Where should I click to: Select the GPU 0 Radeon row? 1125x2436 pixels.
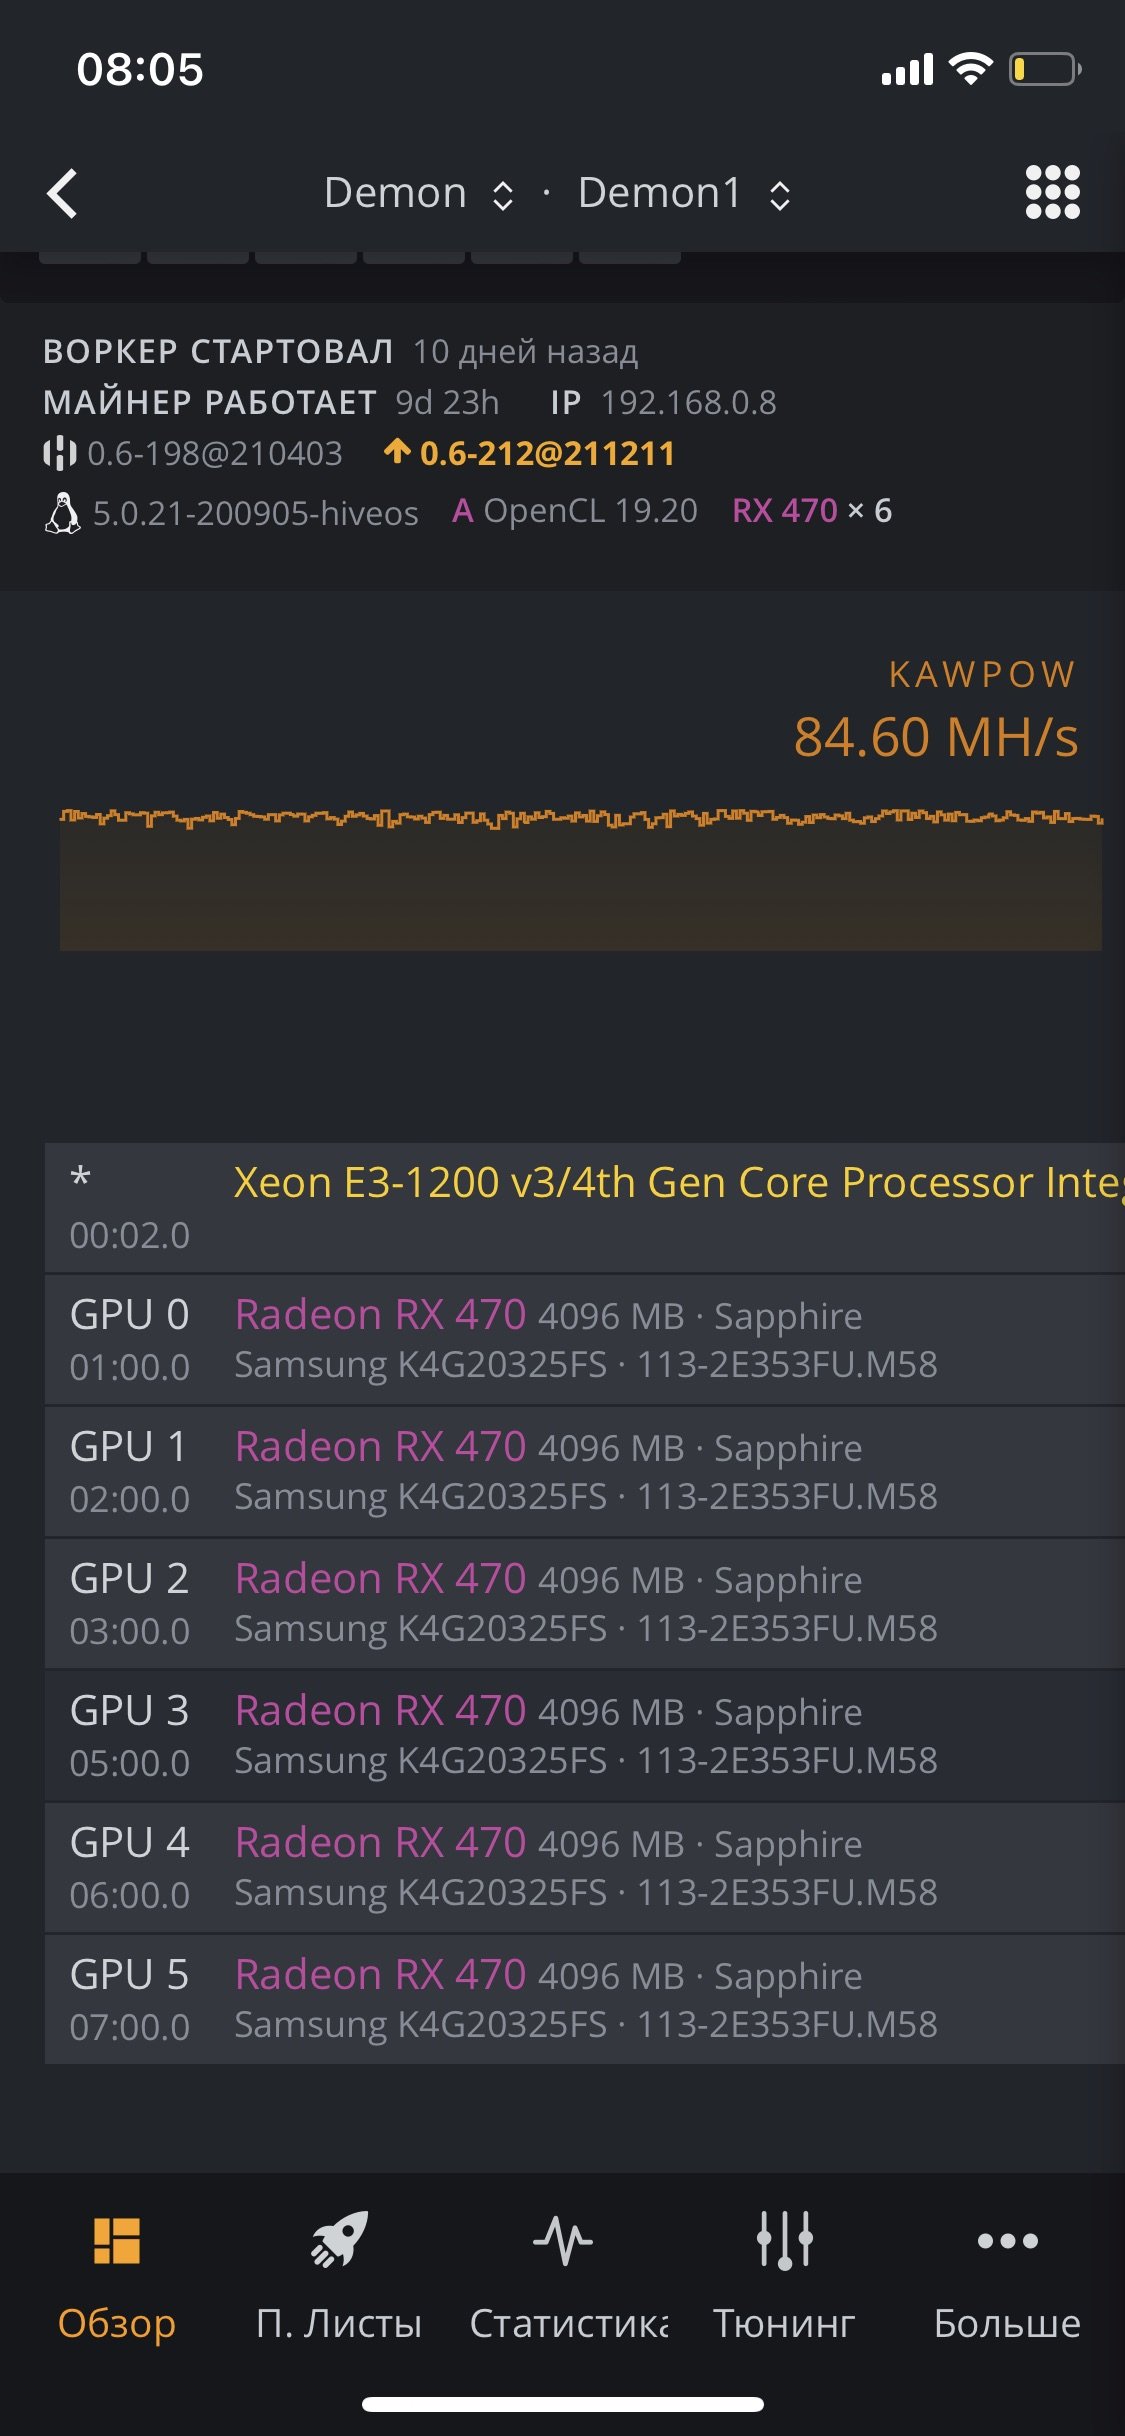585,1339
